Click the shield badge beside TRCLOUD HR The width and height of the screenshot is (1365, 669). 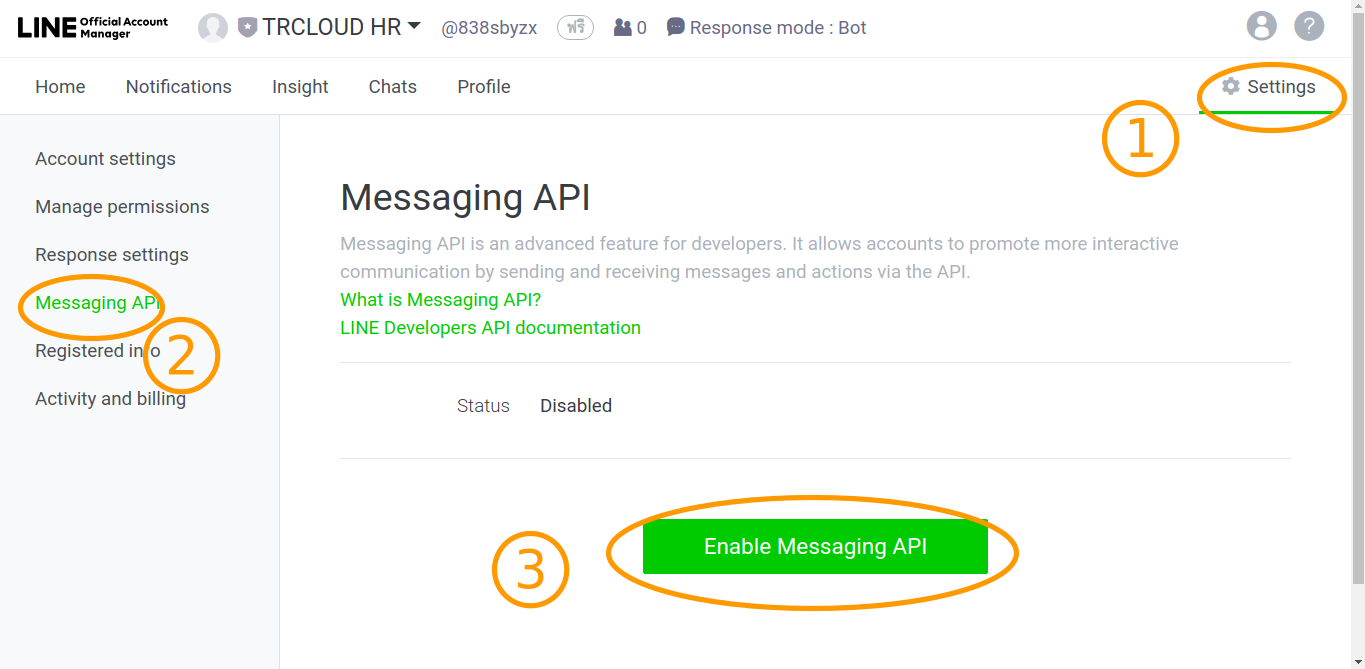coord(247,28)
